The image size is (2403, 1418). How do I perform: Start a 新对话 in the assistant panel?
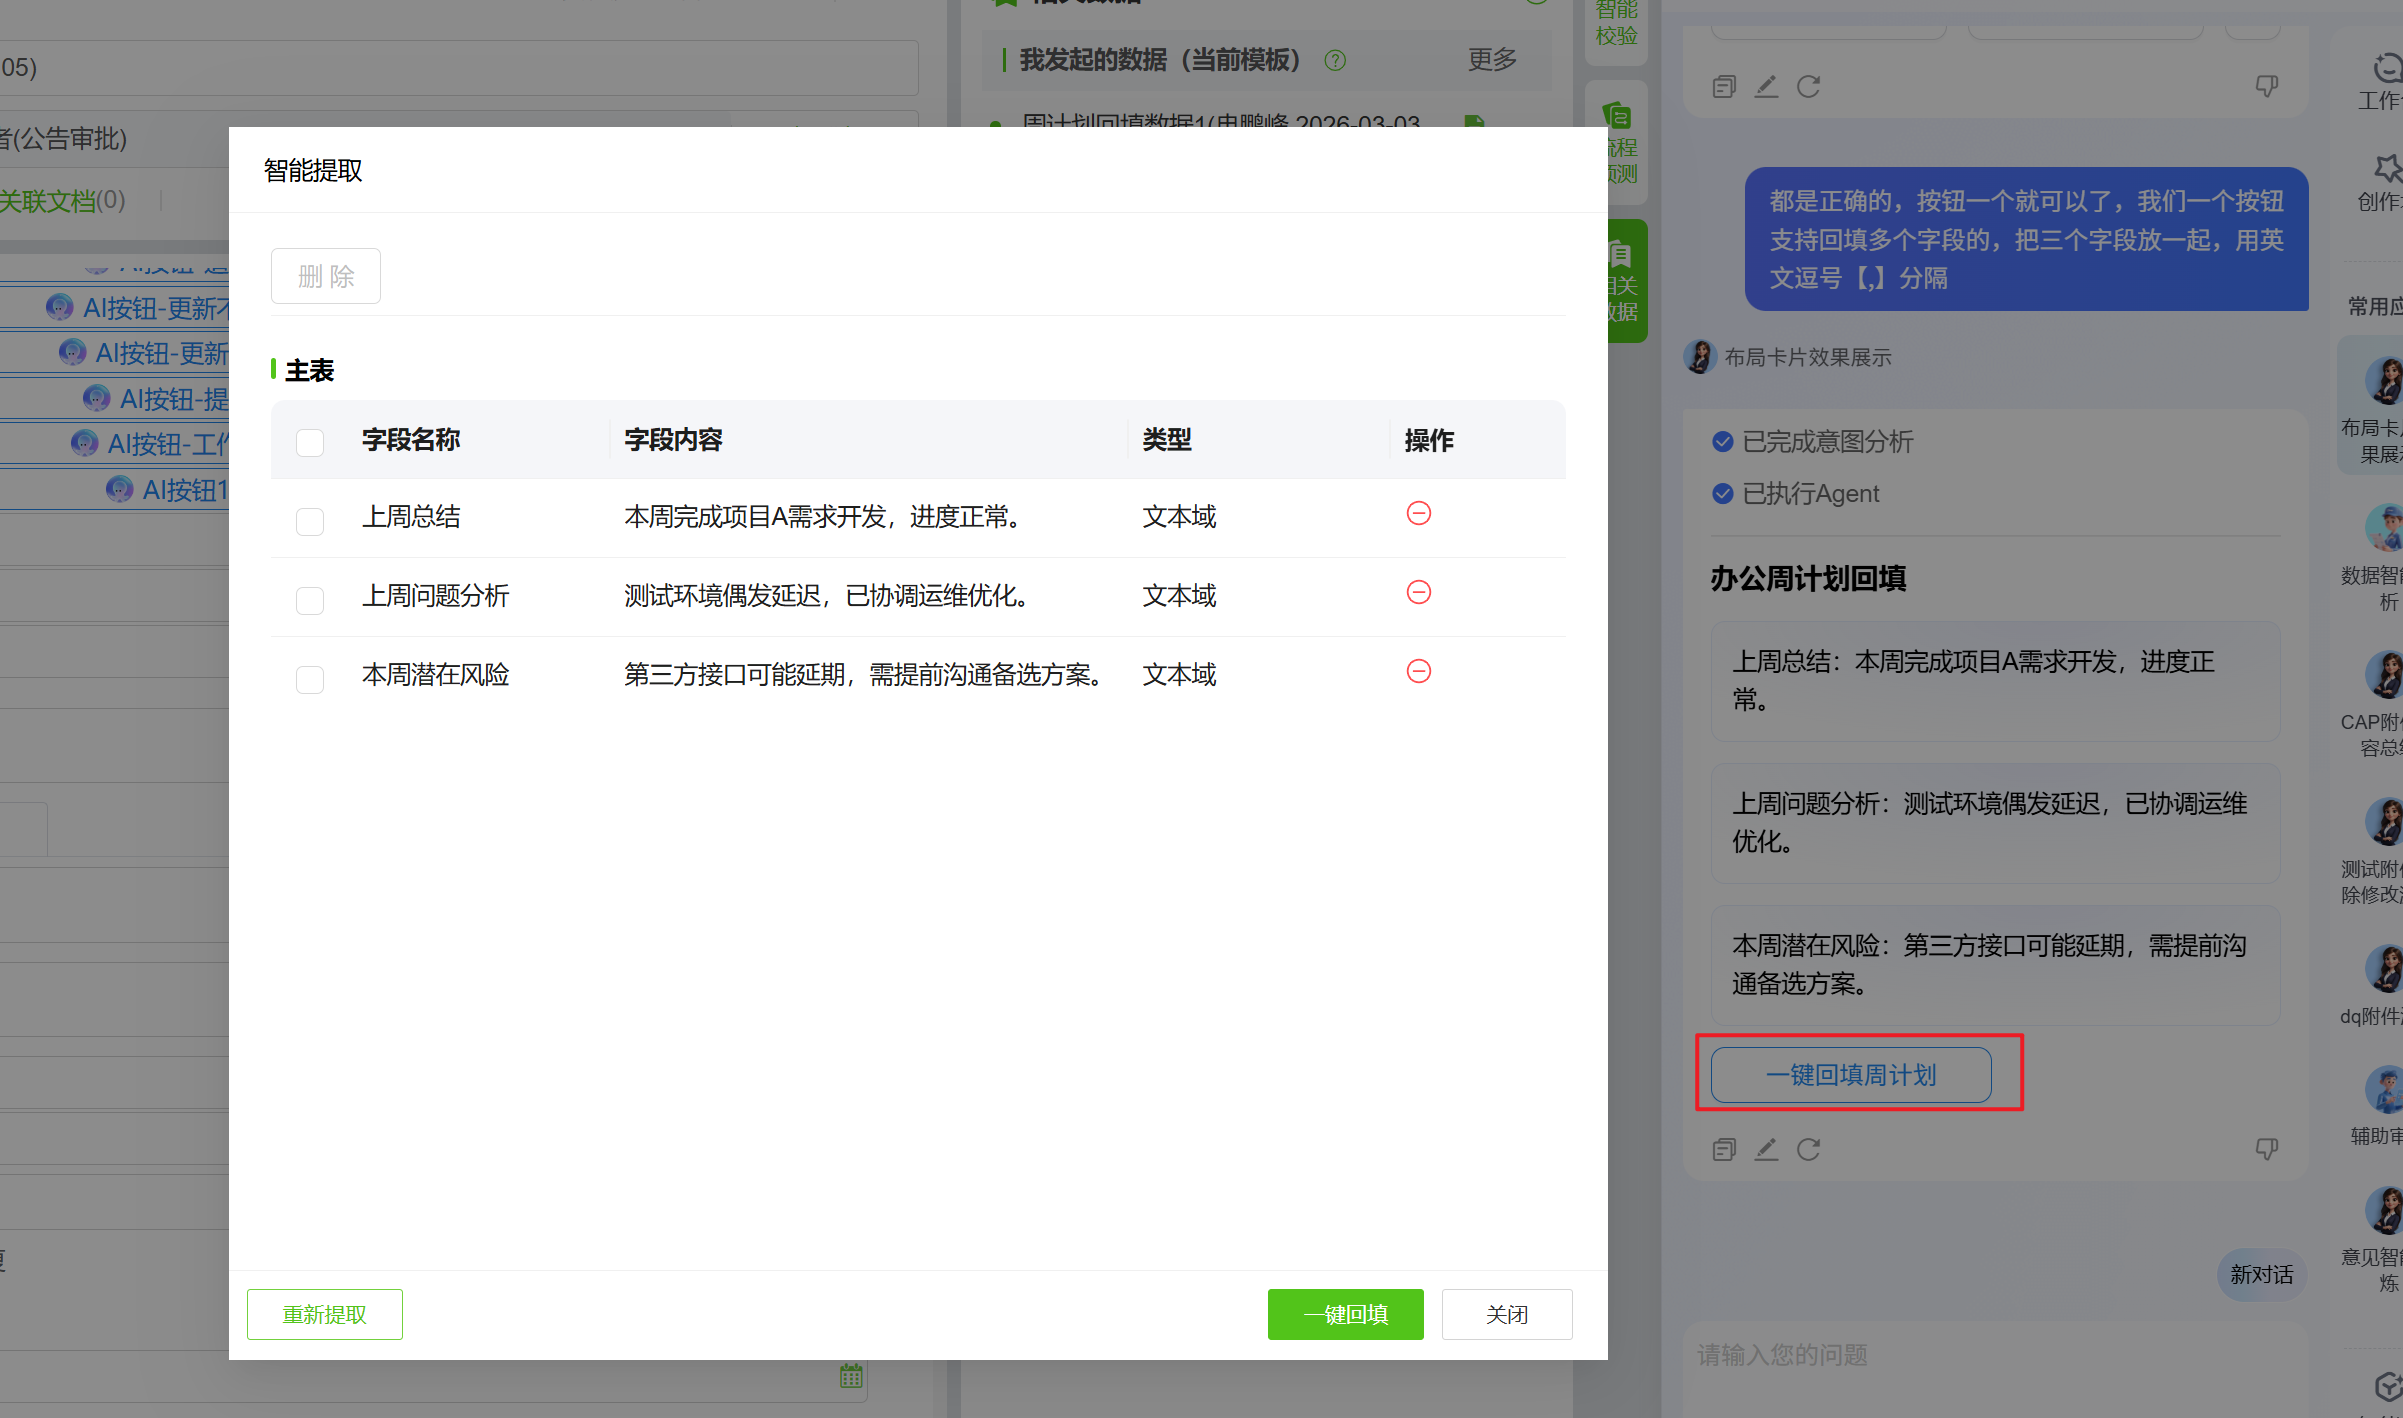tap(2261, 1275)
